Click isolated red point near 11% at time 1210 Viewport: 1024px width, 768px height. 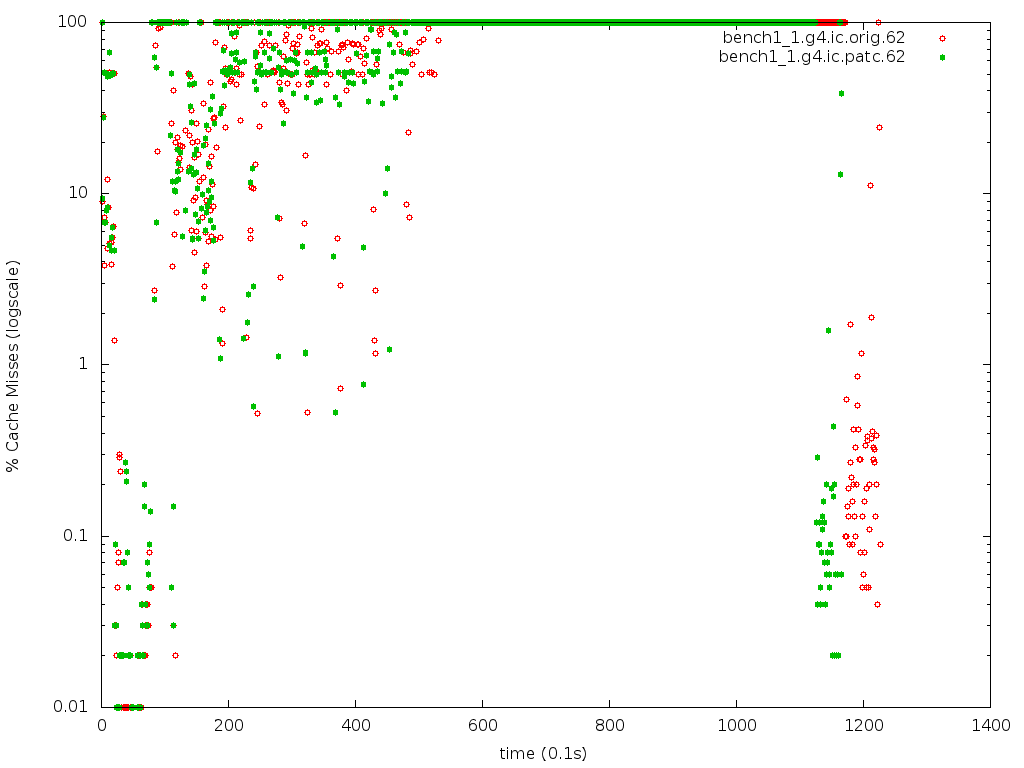(870, 185)
